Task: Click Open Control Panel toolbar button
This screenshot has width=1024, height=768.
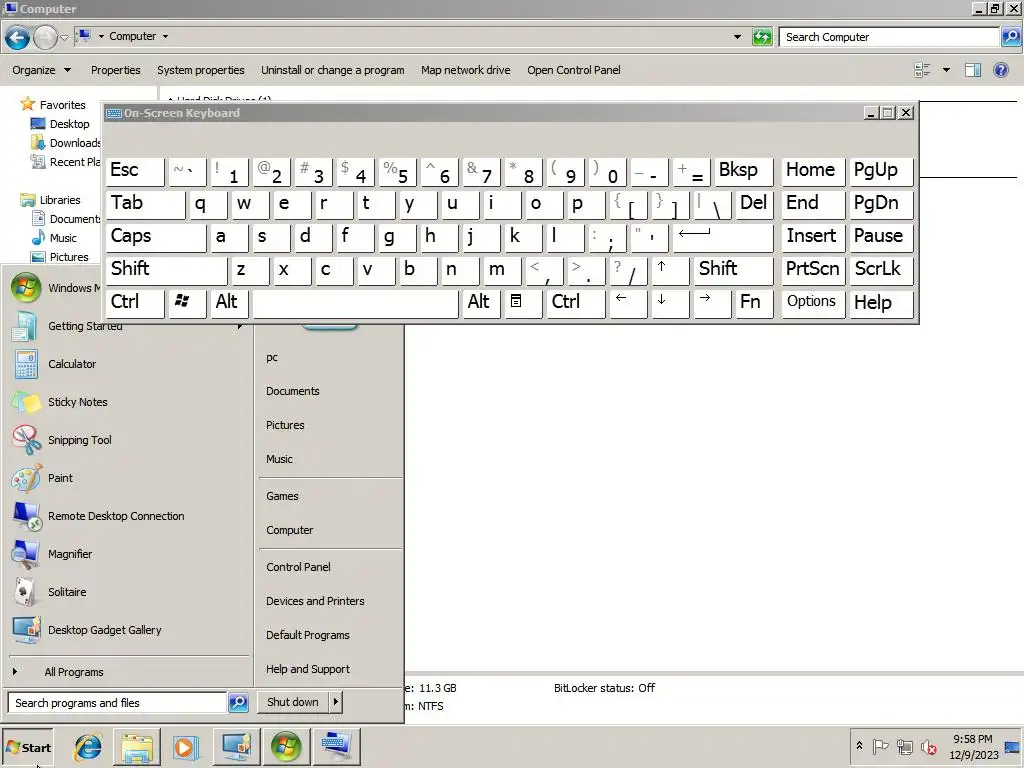Action: pyautogui.click(x=573, y=70)
